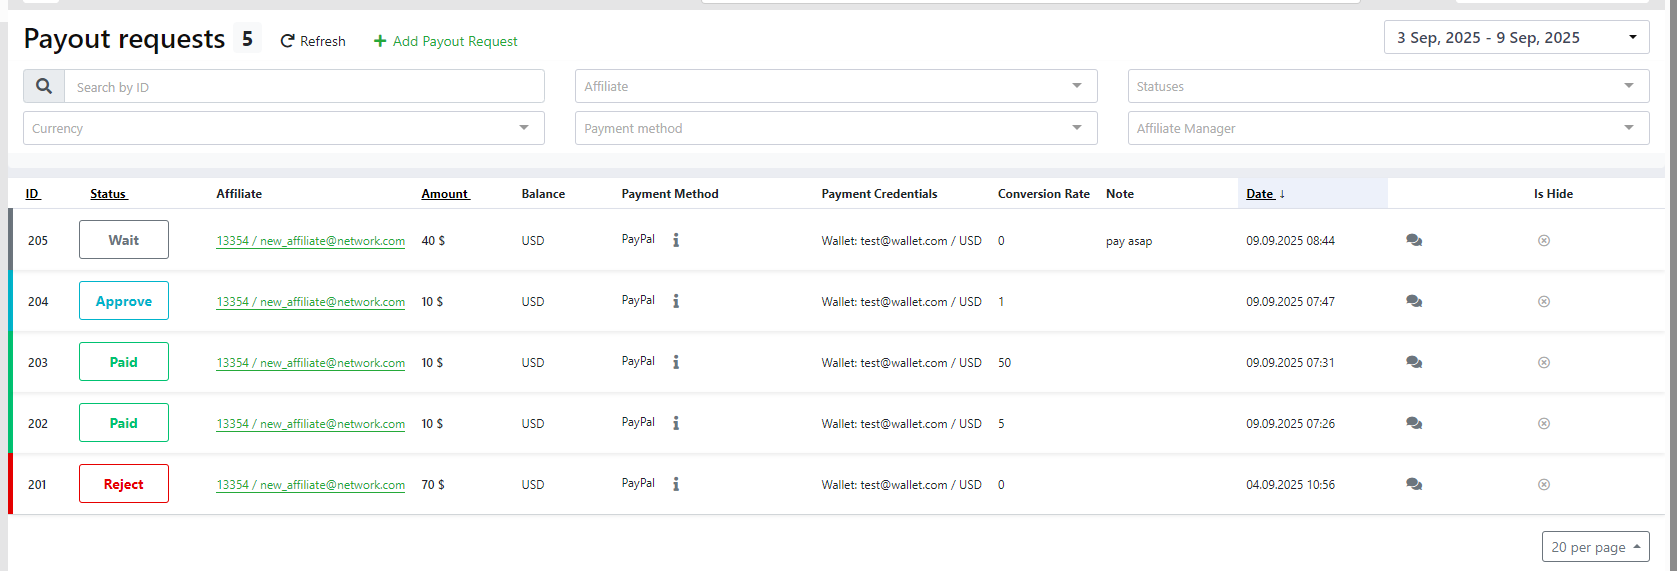Toggle Is Hide for request 205
Viewport: 1677px width, 571px height.
[x=1543, y=240]
